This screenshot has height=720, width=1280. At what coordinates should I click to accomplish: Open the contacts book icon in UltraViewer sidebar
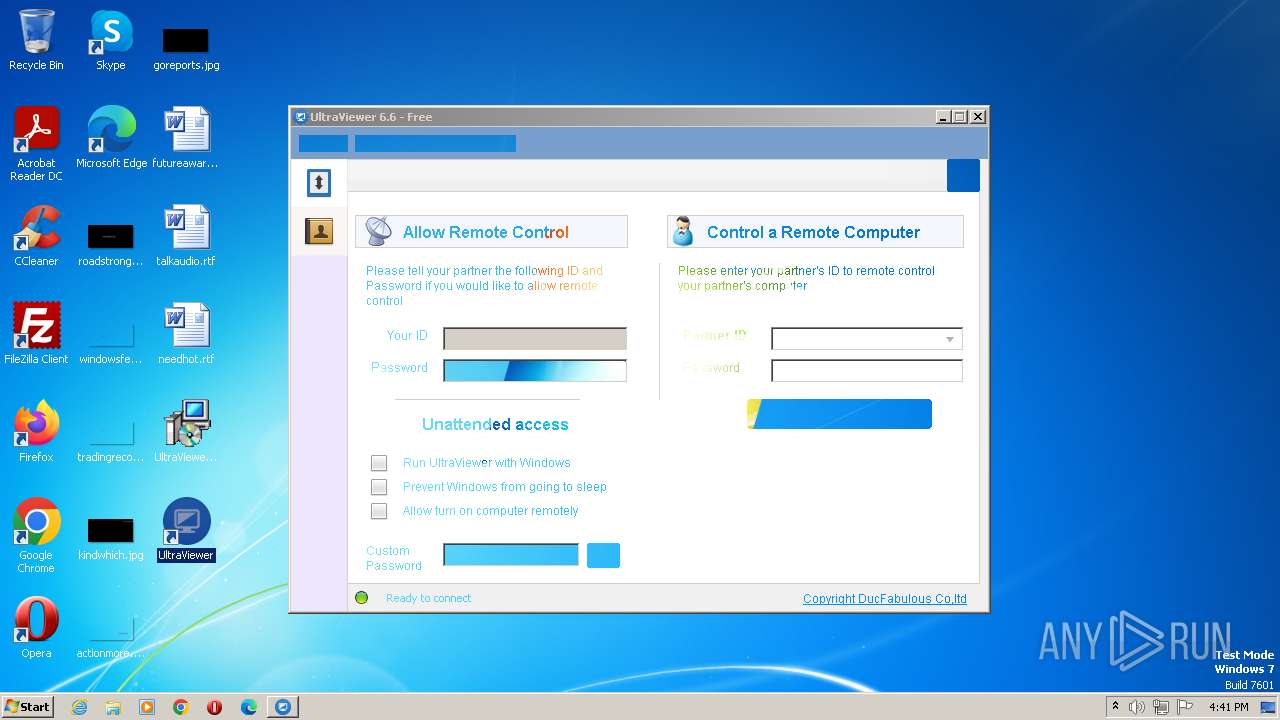pyautogui.click(x=319, y=232)
